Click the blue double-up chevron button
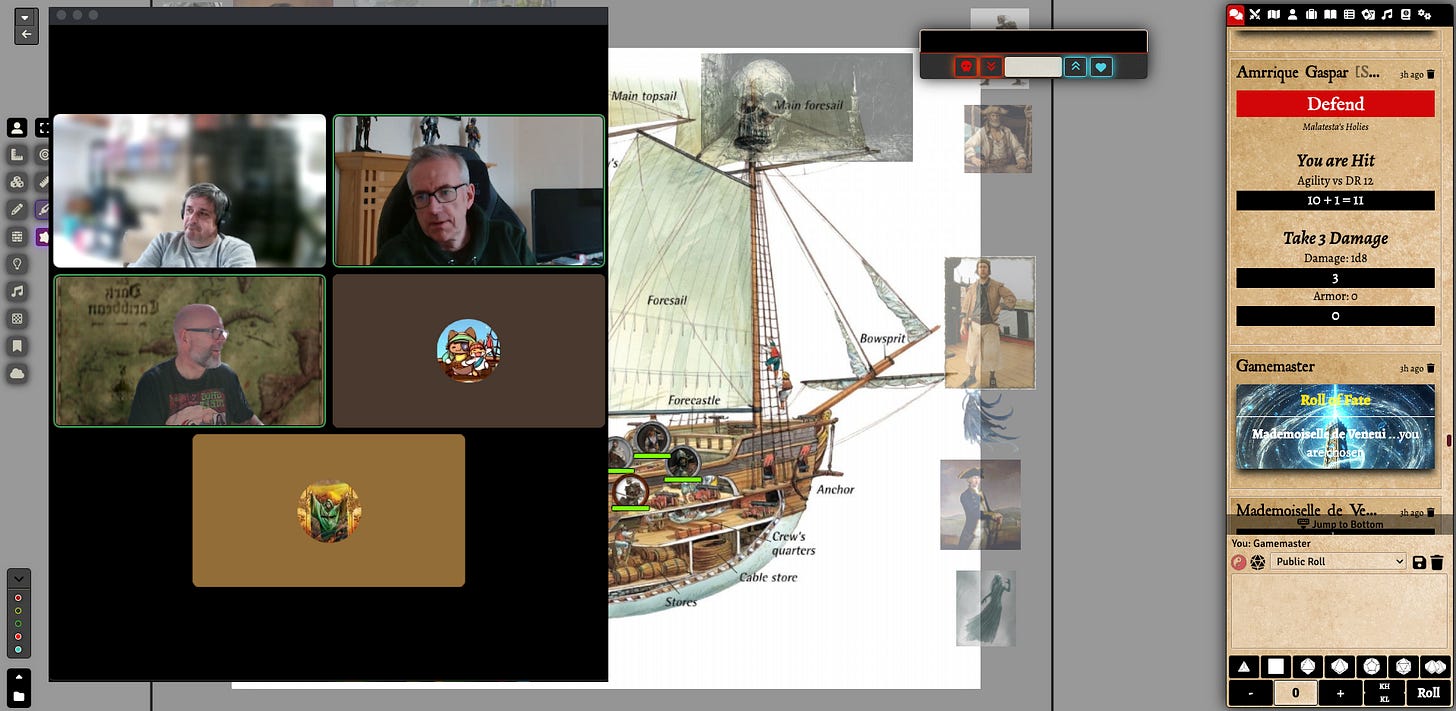The image size is (1456, 711). point(1076,67)
